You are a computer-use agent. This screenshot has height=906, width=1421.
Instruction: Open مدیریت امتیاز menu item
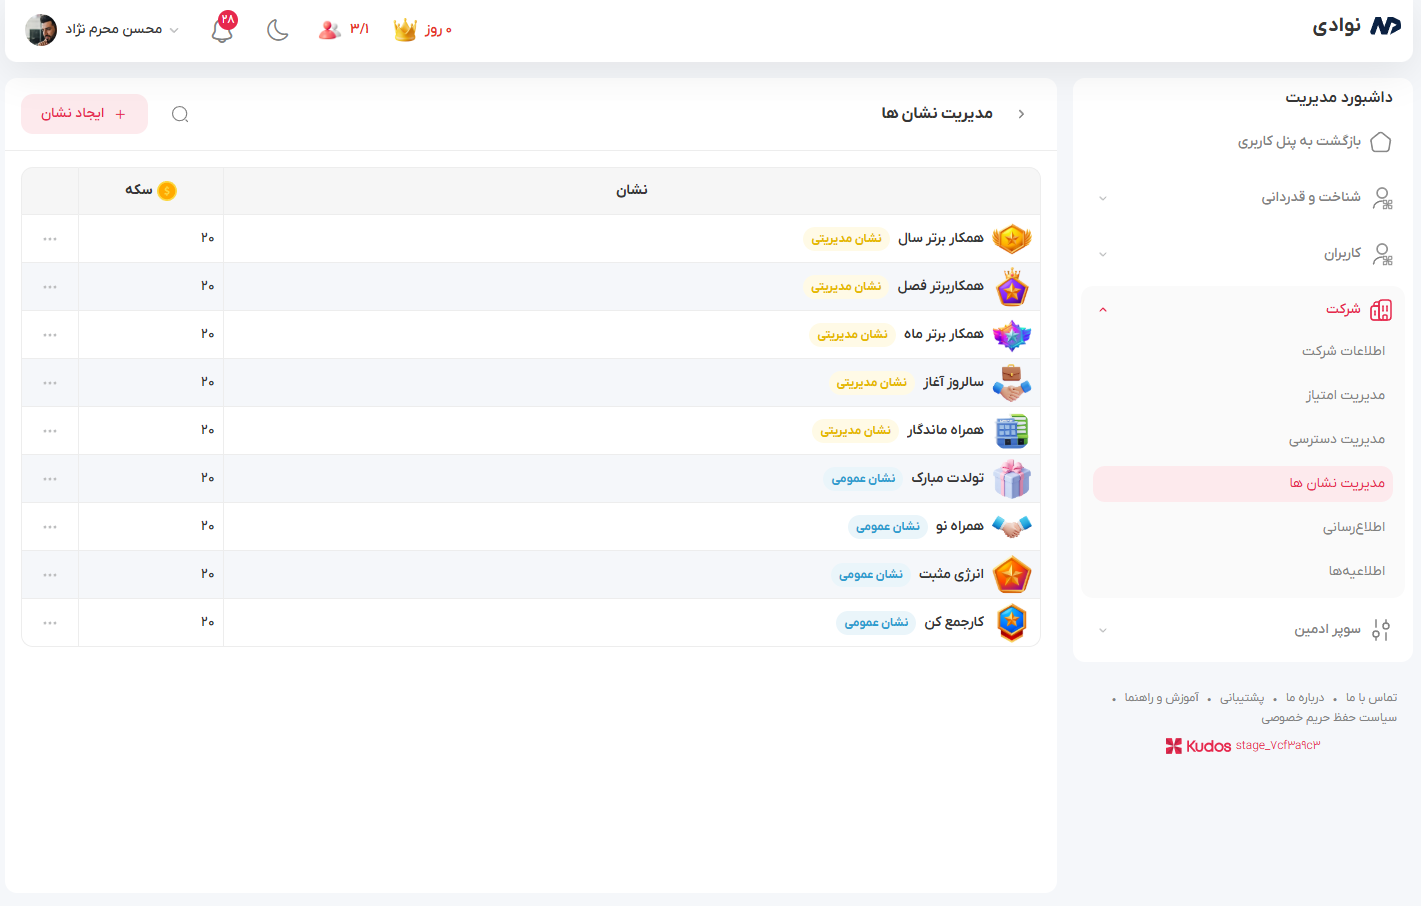point(1345,395)
